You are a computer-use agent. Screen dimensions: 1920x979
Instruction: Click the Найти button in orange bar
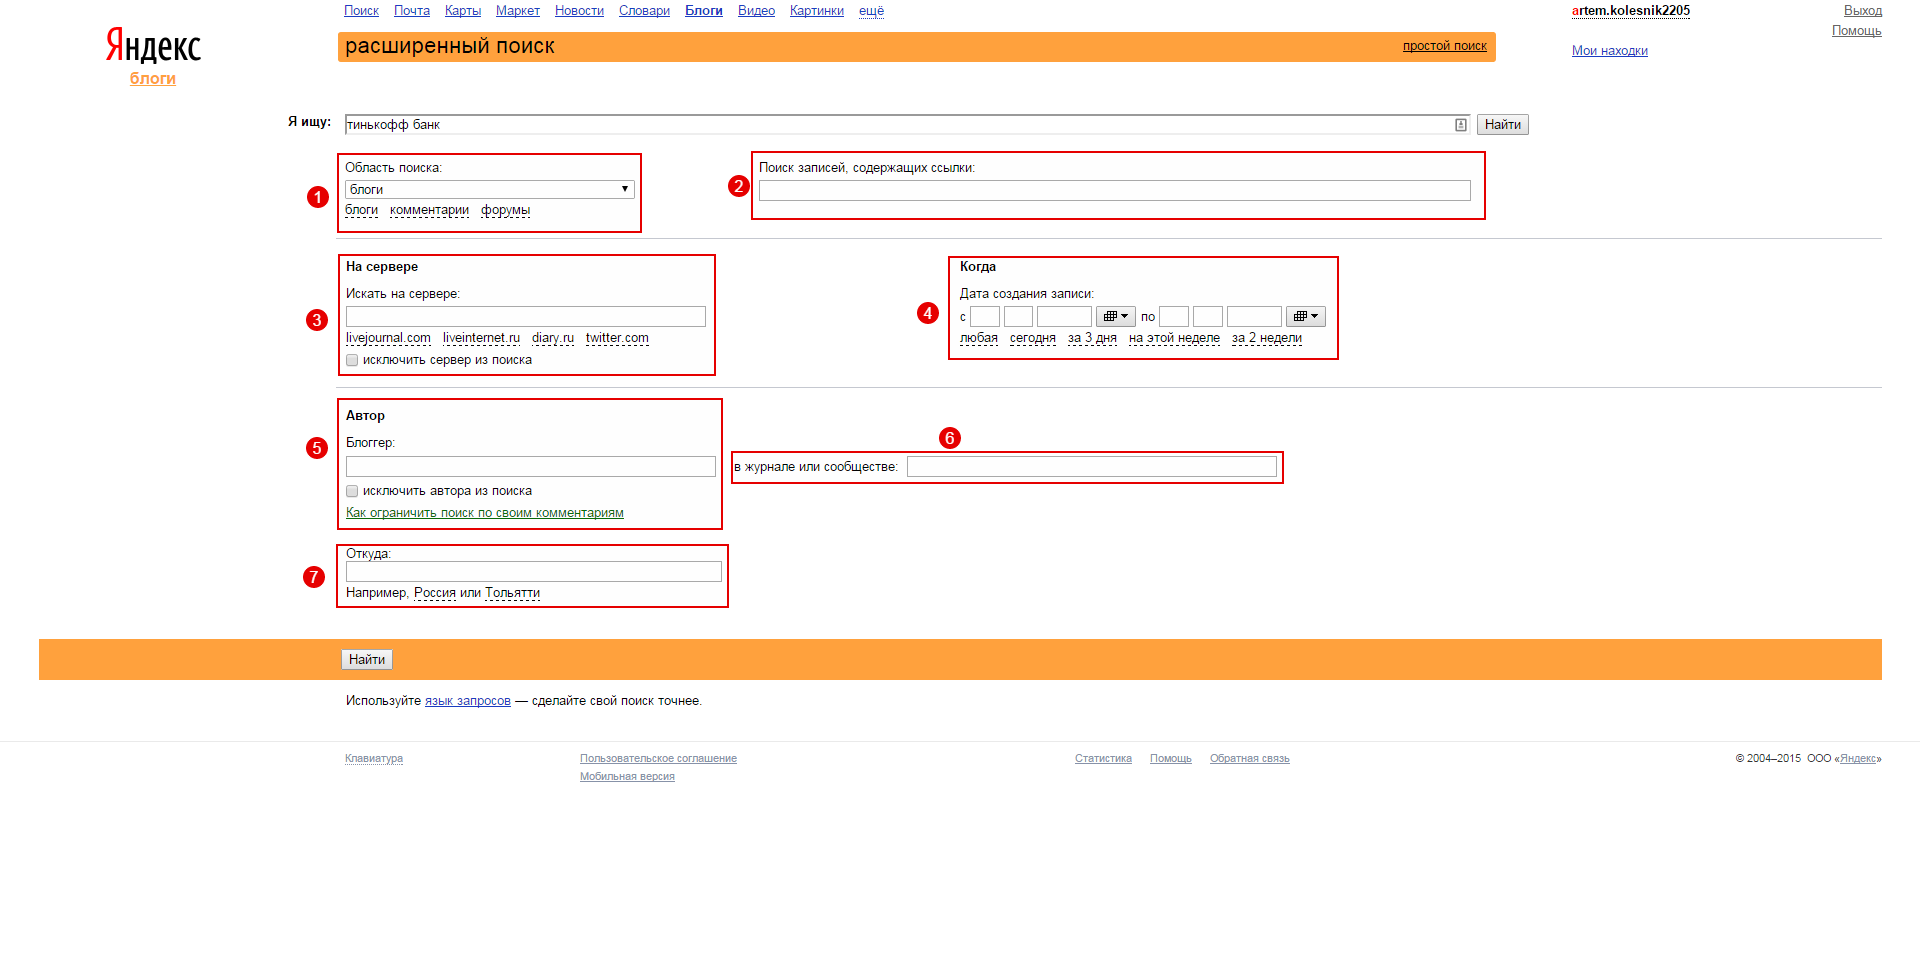(367, 660)
